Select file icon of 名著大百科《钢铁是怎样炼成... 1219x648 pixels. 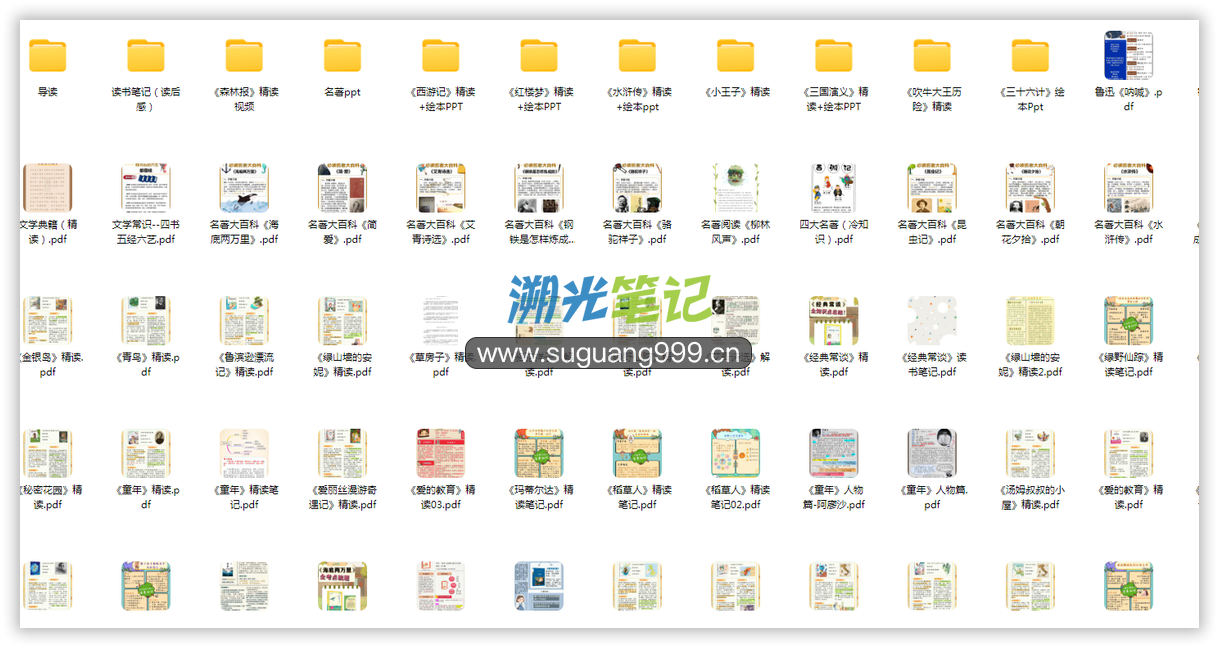538,188
